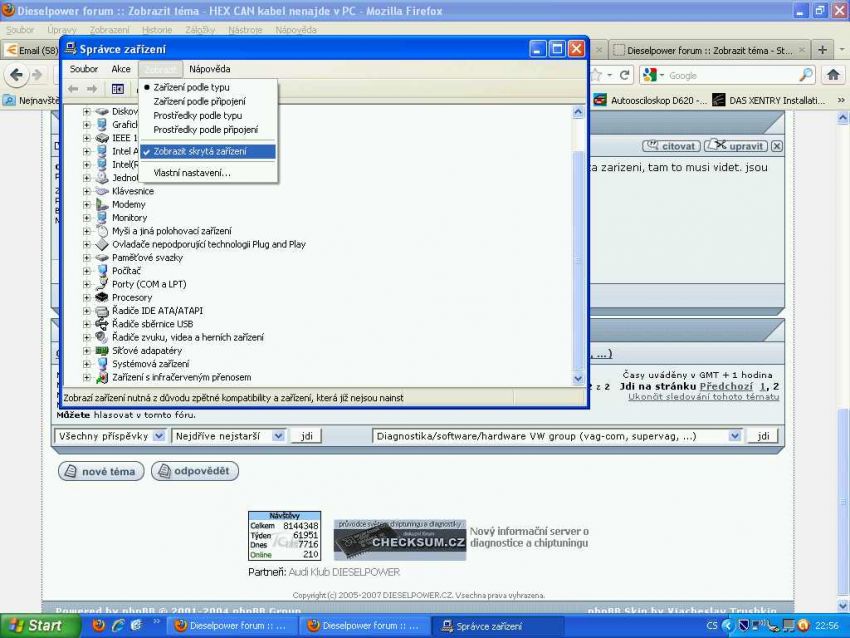
Task: Open the Audi Klub DIESELPOWER partner link
Action: click(344, 572)
